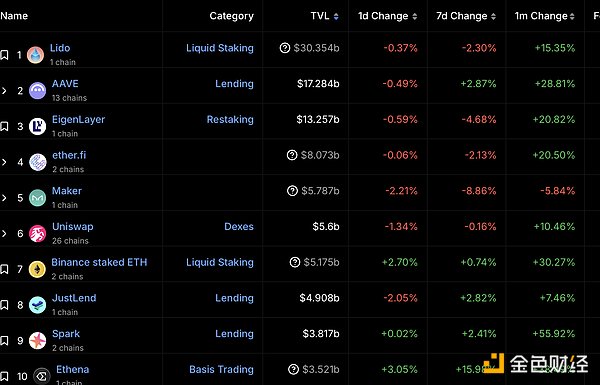Expand the Uniswap row chevron
This screenshot has width=600, height=385.
pos(4,233)
